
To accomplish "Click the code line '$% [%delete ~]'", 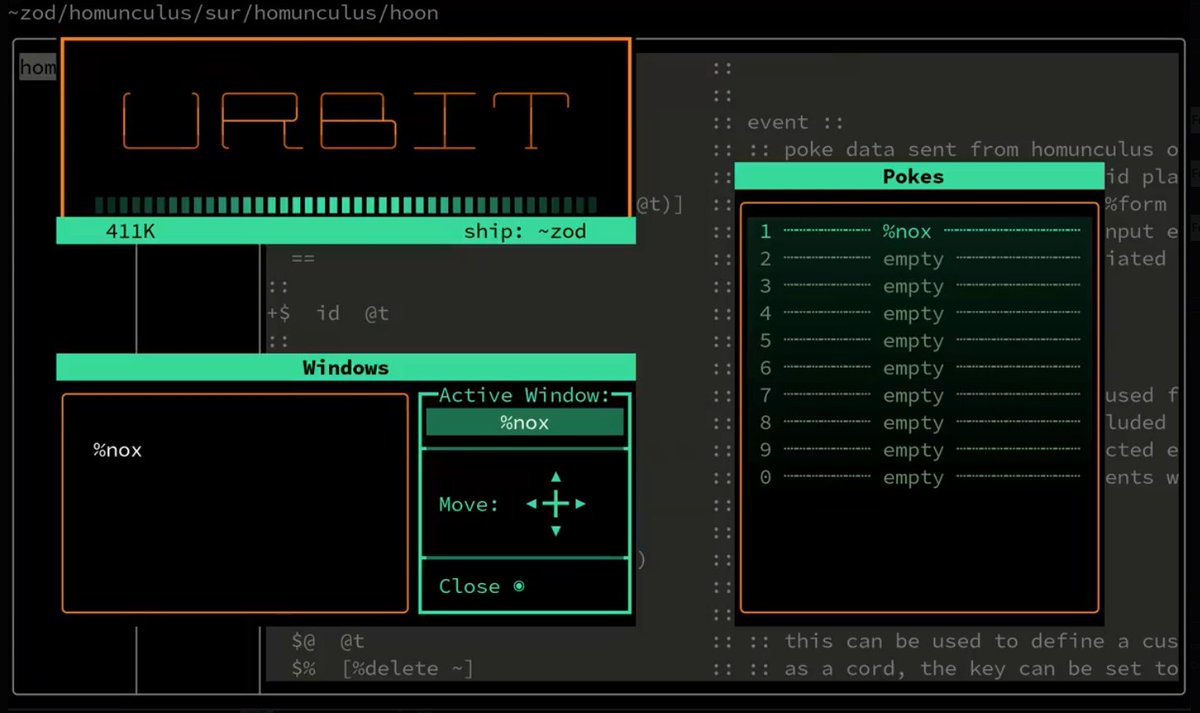I will 382,668.
